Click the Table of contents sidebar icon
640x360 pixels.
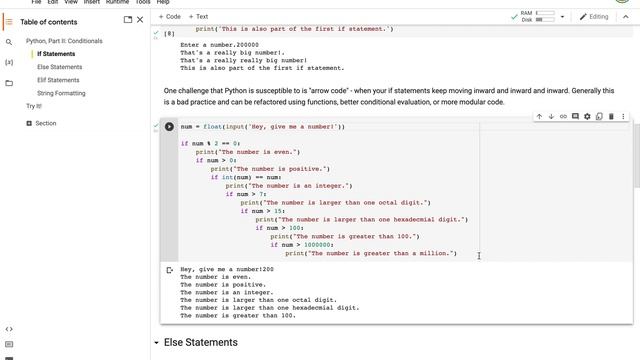[9, 22]
